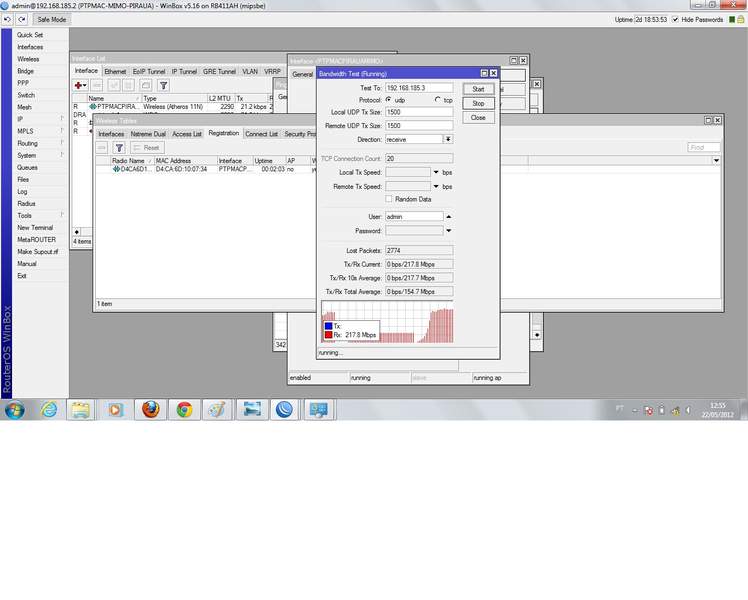Screen dimensions: 748x600
Task: Open Windows Media Player taskbar icon
Action: [114, 410]
